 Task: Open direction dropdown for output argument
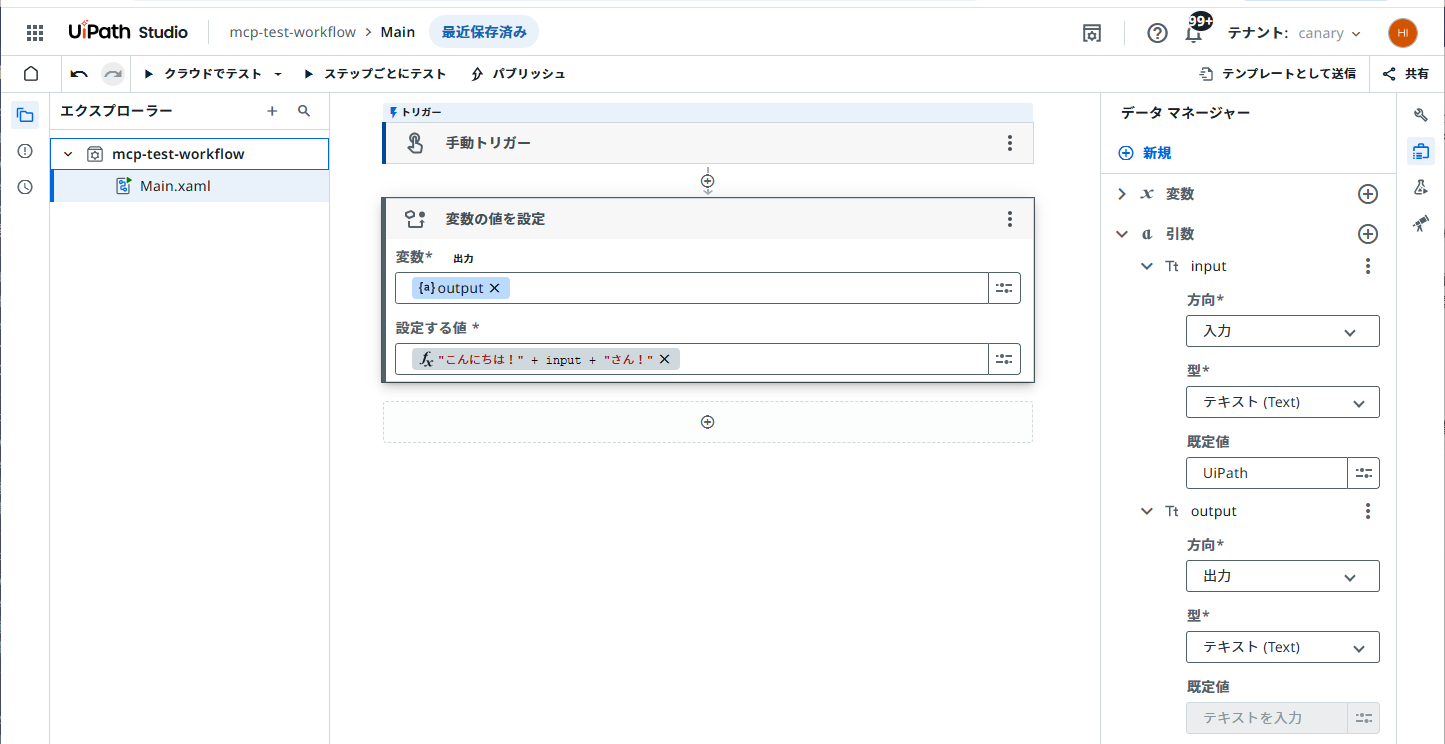pyautogui.click(x=1283, y=576)
